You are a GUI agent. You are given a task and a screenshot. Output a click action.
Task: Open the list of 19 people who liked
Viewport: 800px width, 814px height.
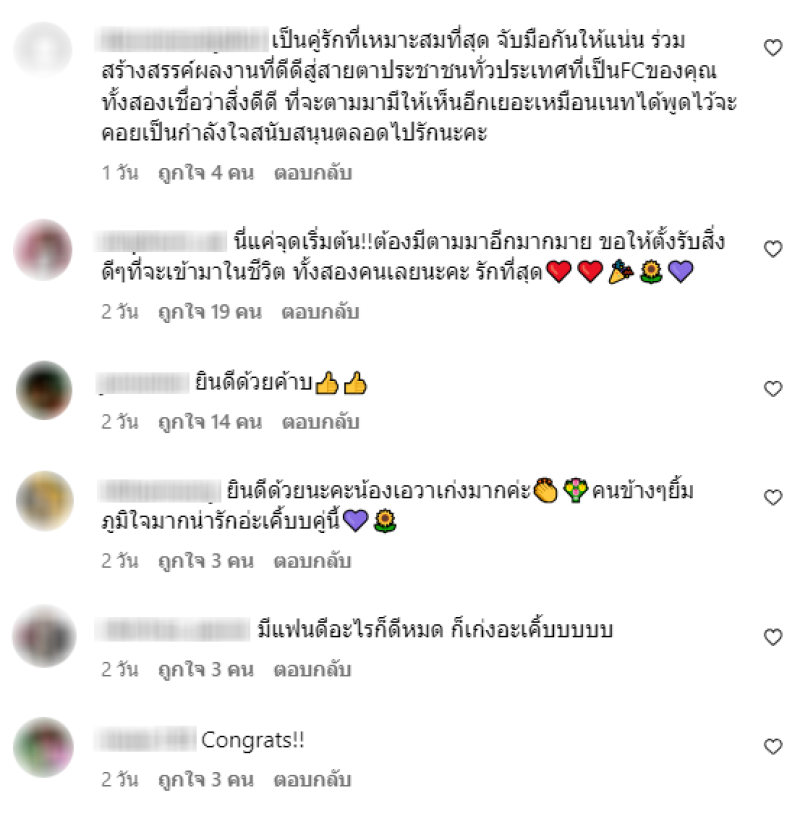210,312
